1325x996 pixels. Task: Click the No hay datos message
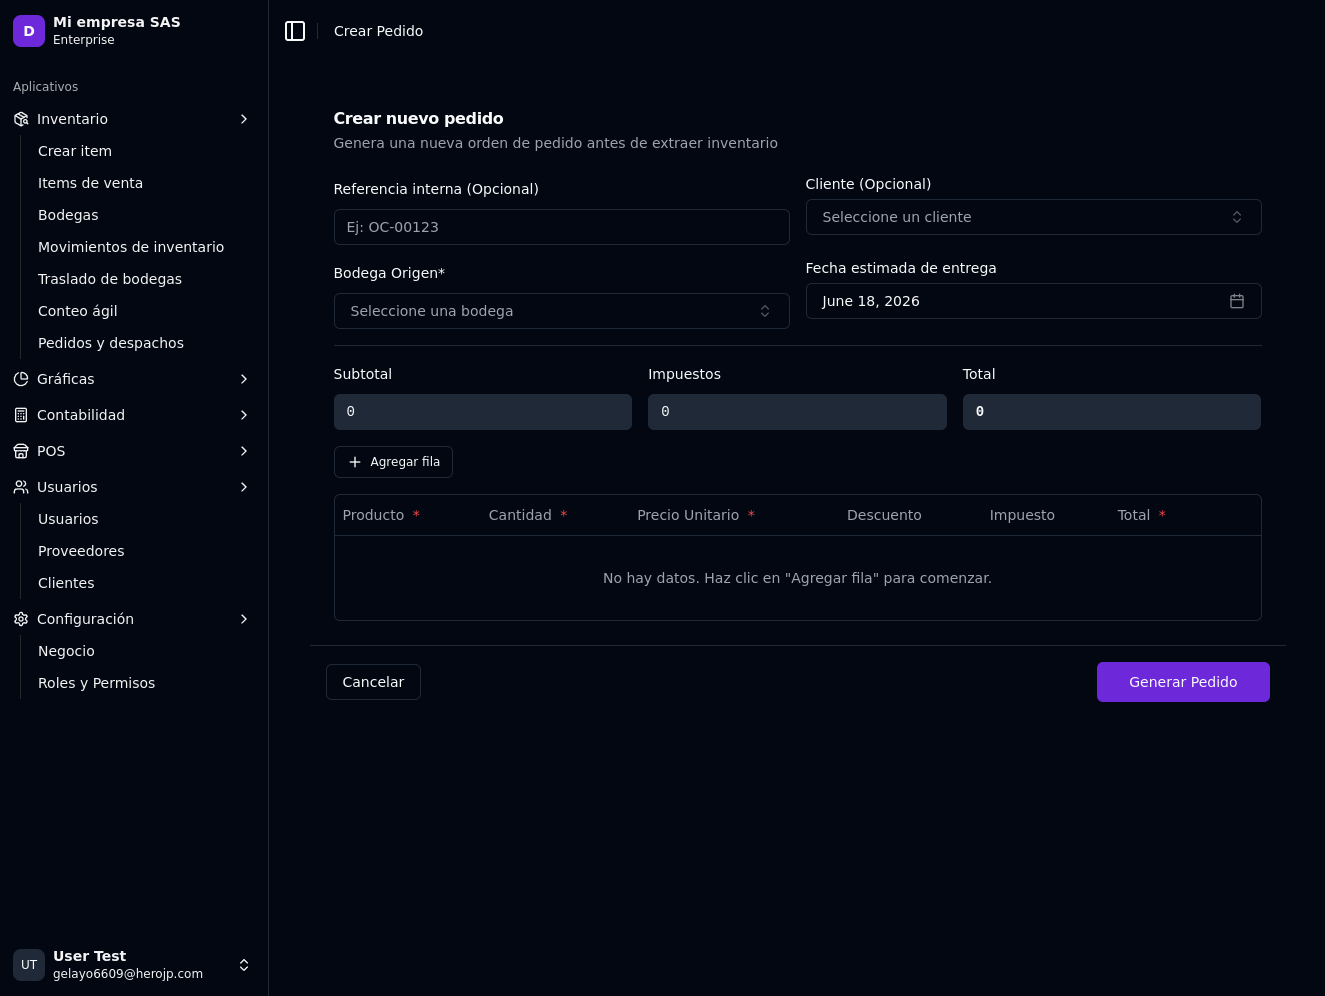coord(797,578)
